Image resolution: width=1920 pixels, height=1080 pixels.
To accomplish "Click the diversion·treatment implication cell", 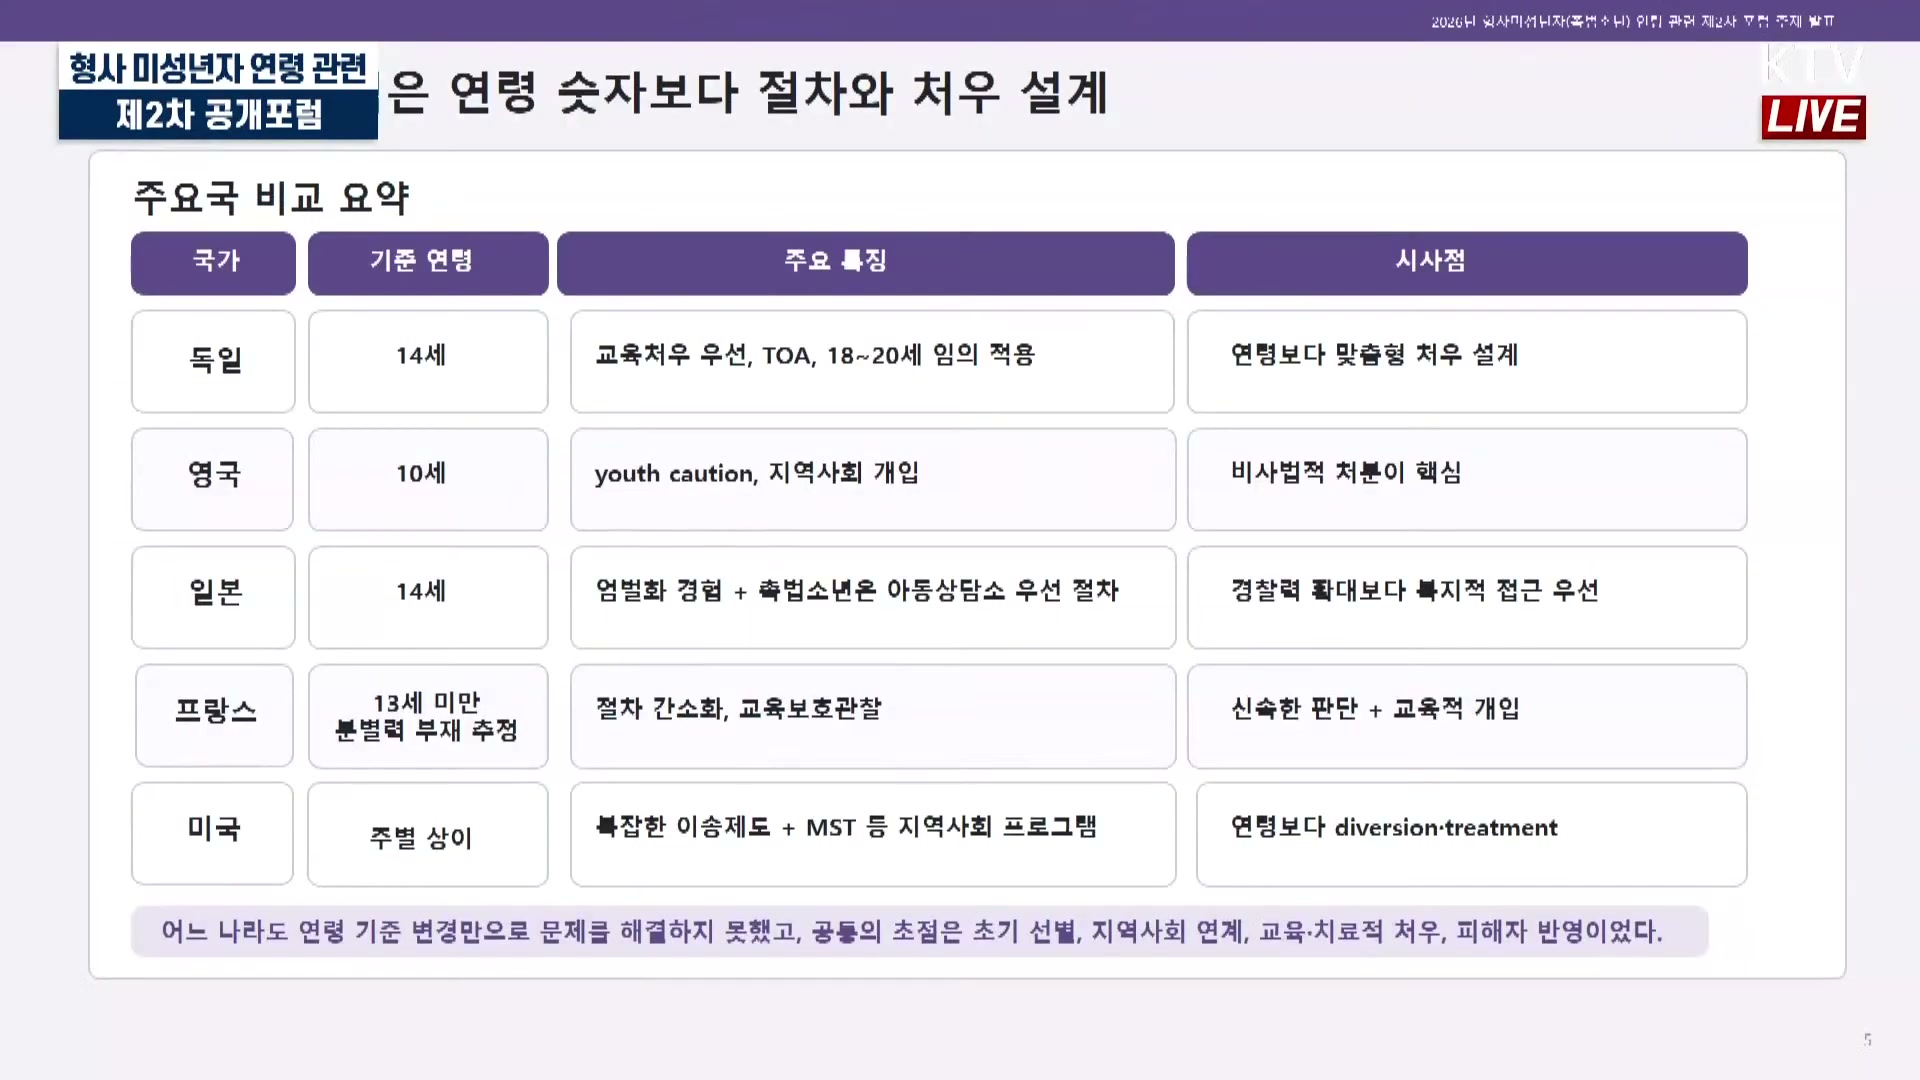I will [x=1470, y=832].
